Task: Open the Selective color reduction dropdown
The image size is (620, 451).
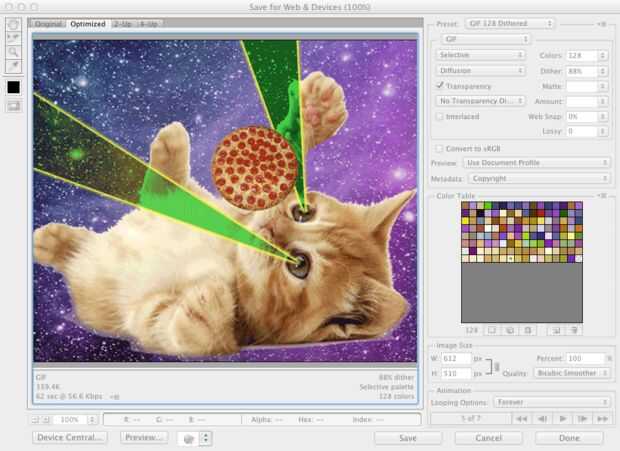Action: pos(480,55)
